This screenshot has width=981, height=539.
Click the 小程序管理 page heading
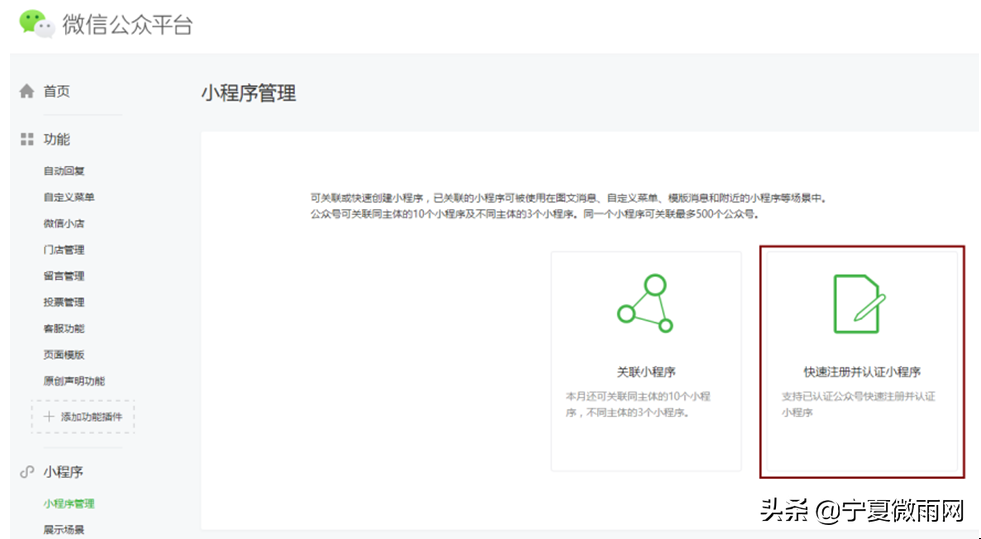[x=248, y=94]
